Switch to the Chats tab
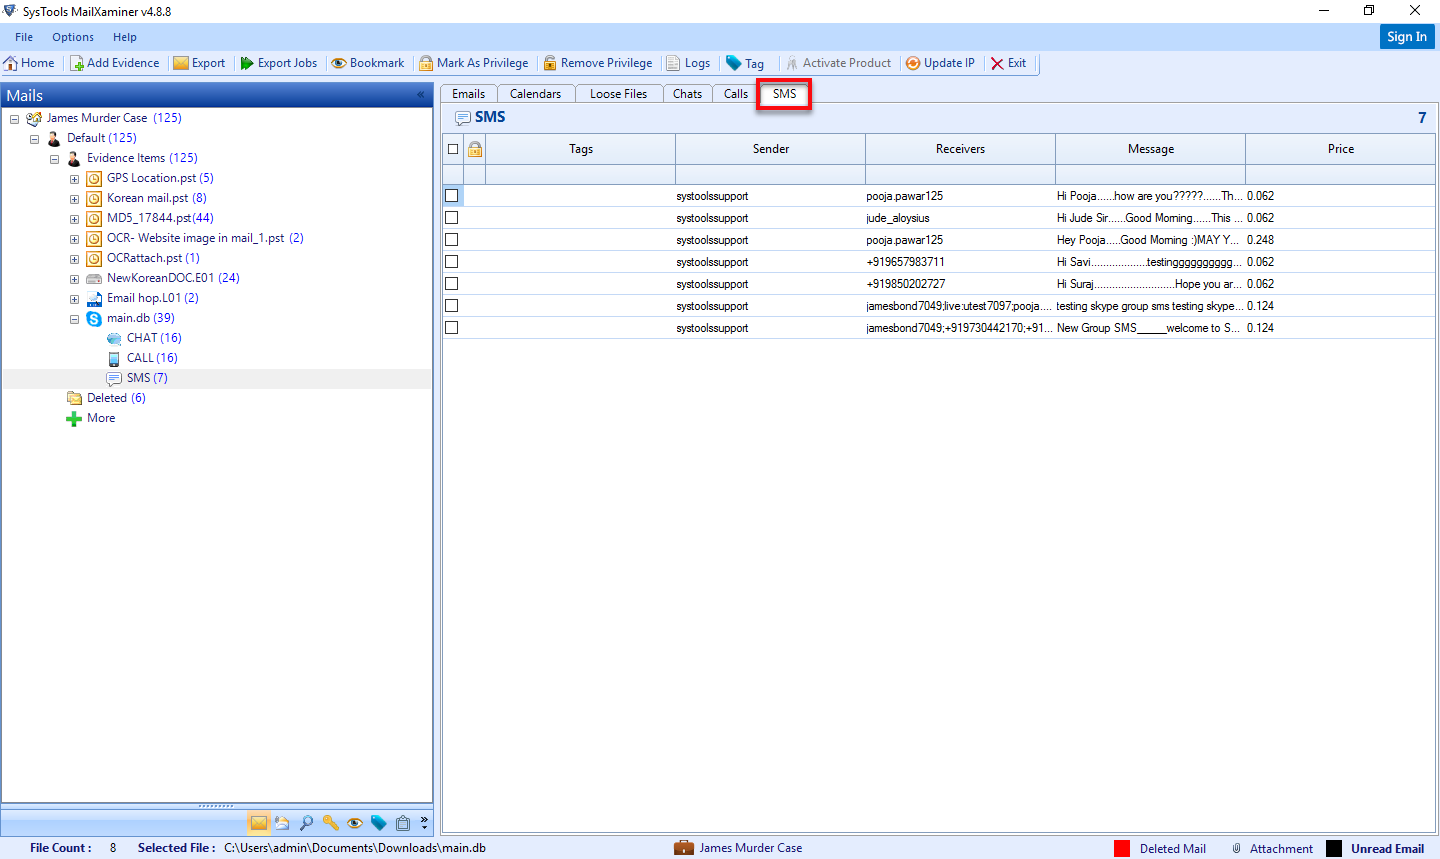1440x859 pixels. coord(687,93)
